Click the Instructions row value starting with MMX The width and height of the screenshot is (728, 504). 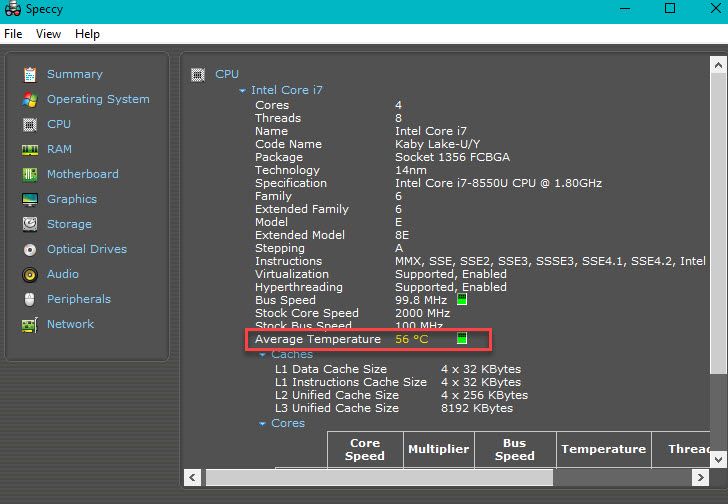[x=551, y=261]
